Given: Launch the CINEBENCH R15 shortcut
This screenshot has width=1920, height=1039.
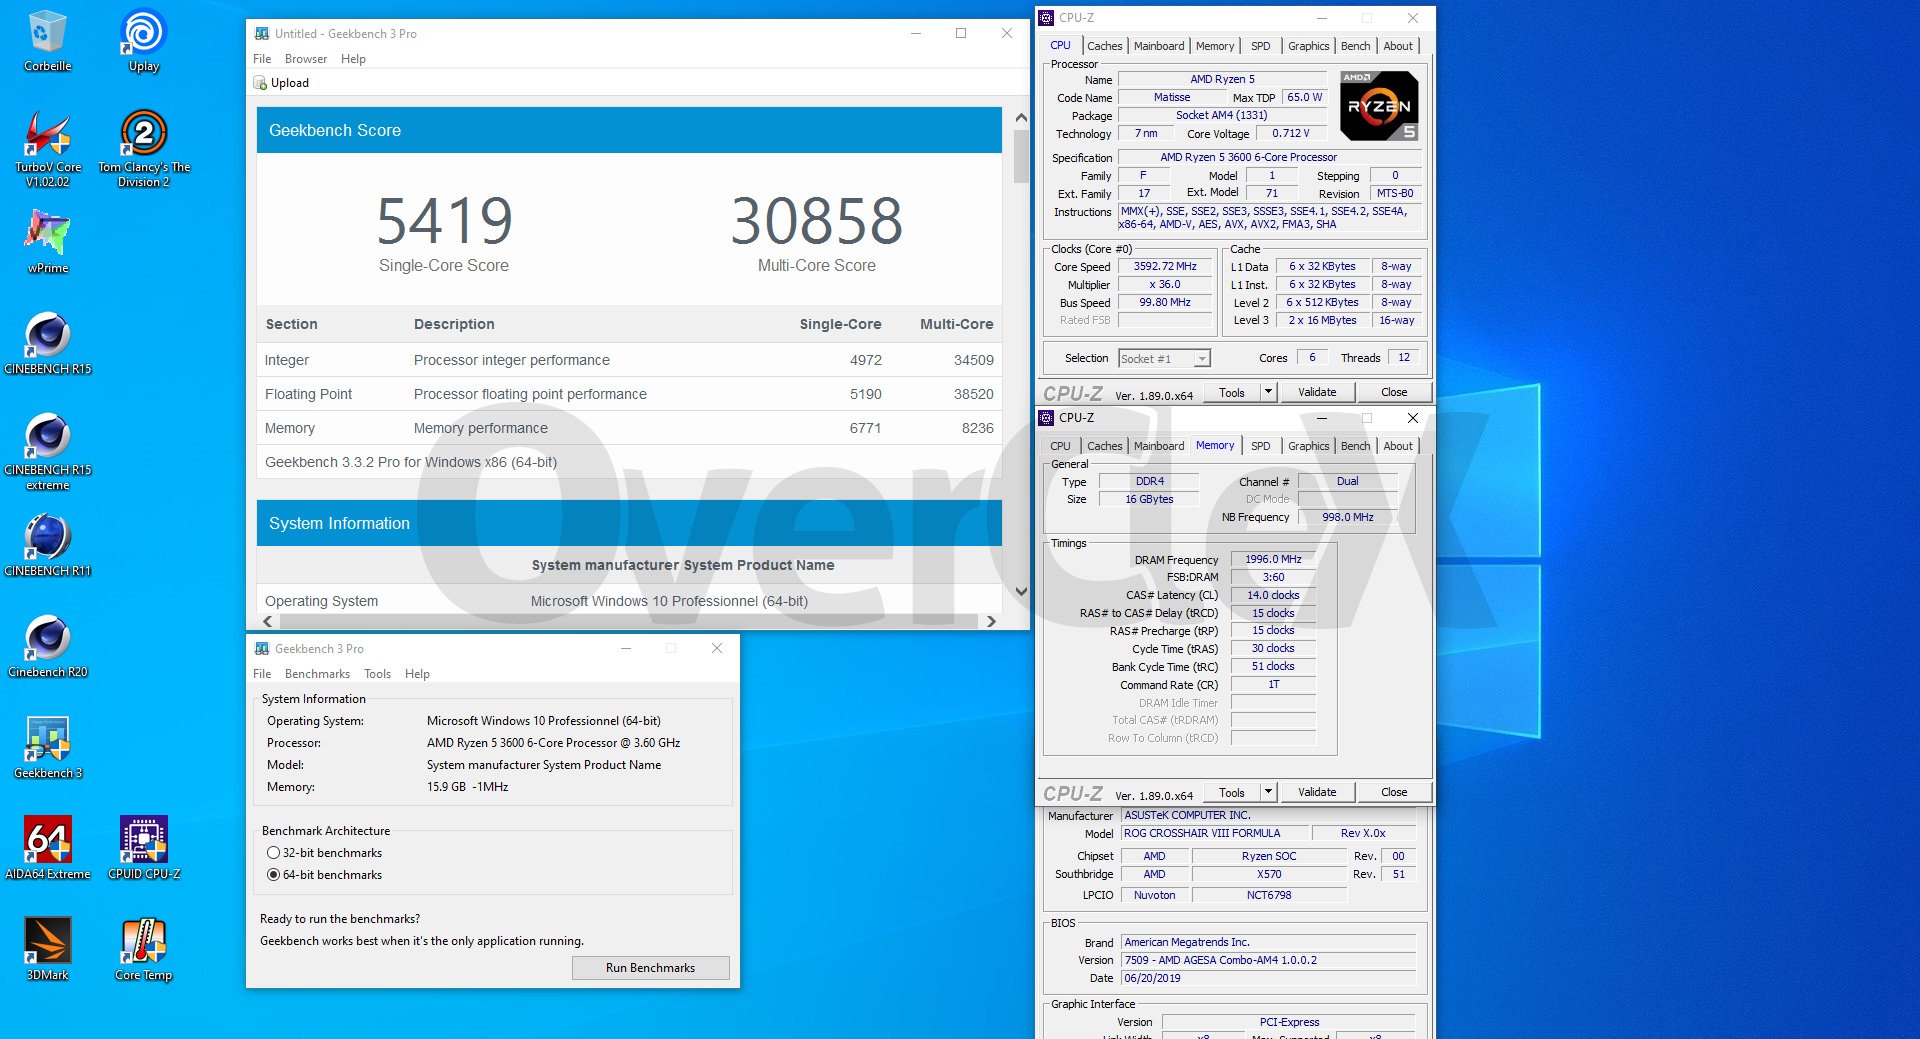Looking at the screenshot, I should tap(47, 343).
